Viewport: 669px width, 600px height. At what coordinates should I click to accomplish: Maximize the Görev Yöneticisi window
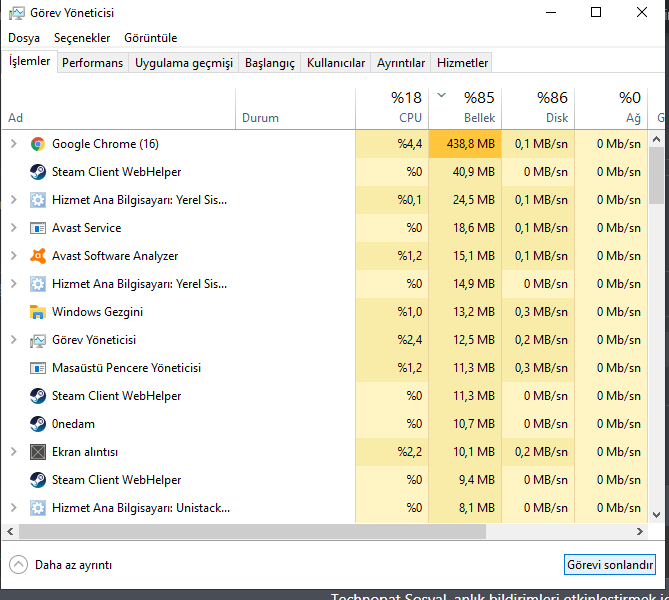(596, 12)
